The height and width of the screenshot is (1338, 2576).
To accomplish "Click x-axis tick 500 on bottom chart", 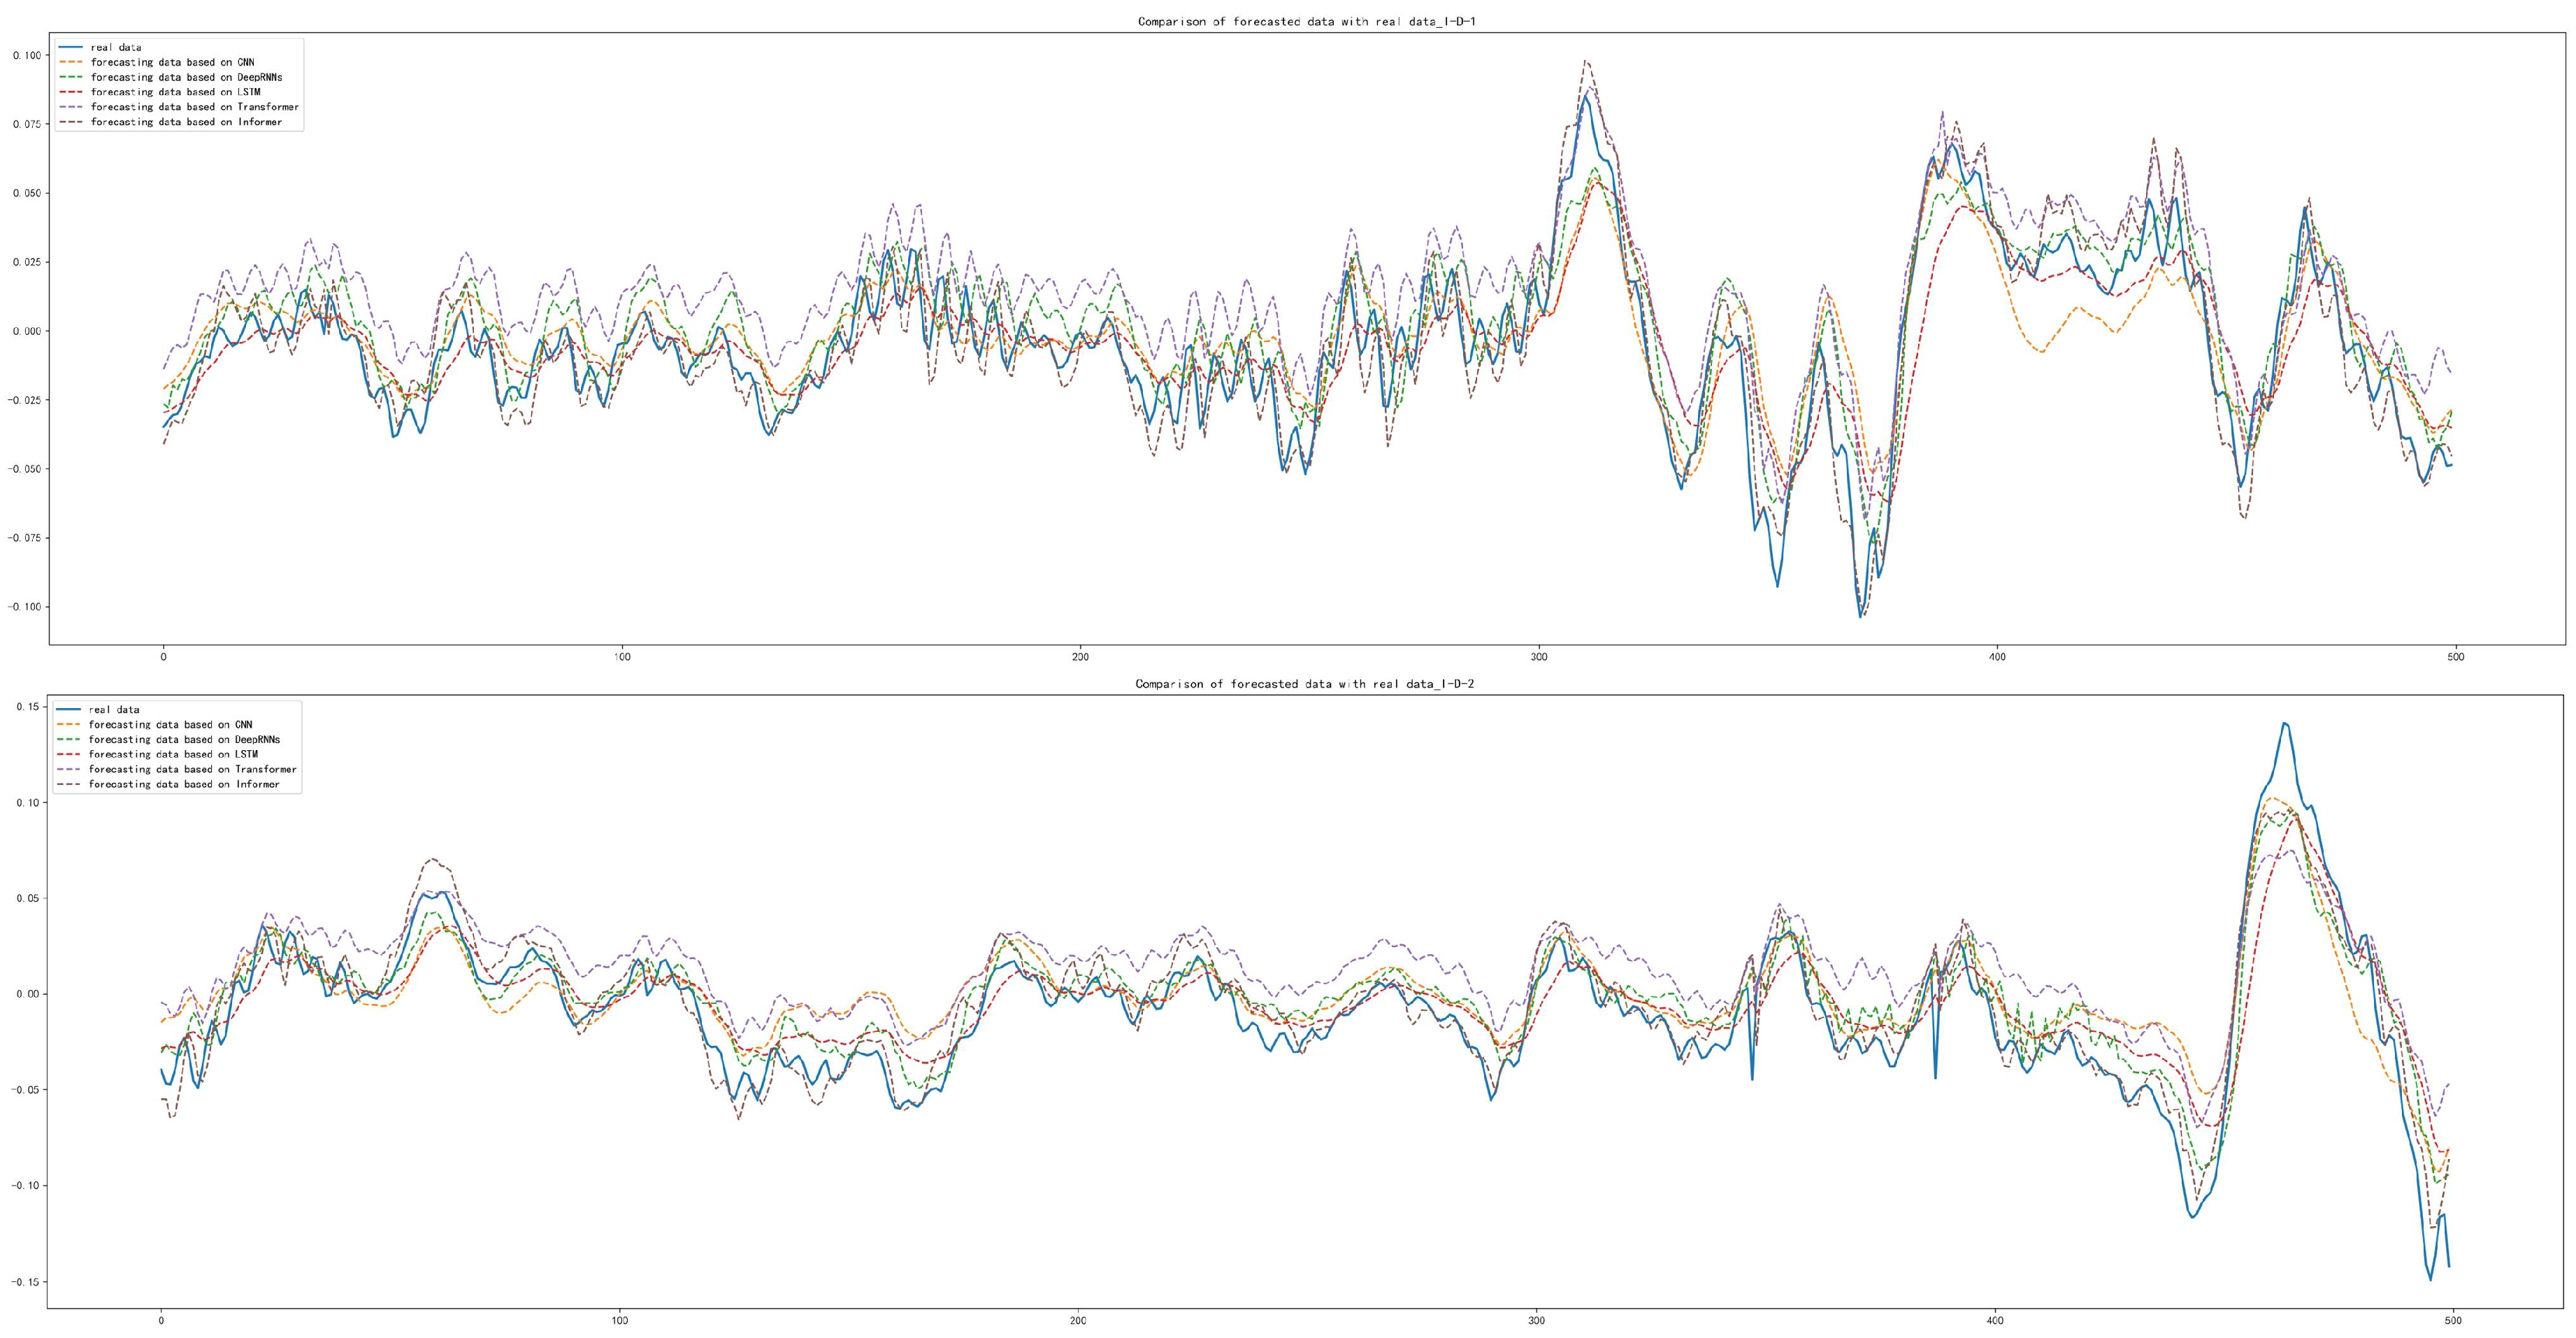I will (2454, 1321).
